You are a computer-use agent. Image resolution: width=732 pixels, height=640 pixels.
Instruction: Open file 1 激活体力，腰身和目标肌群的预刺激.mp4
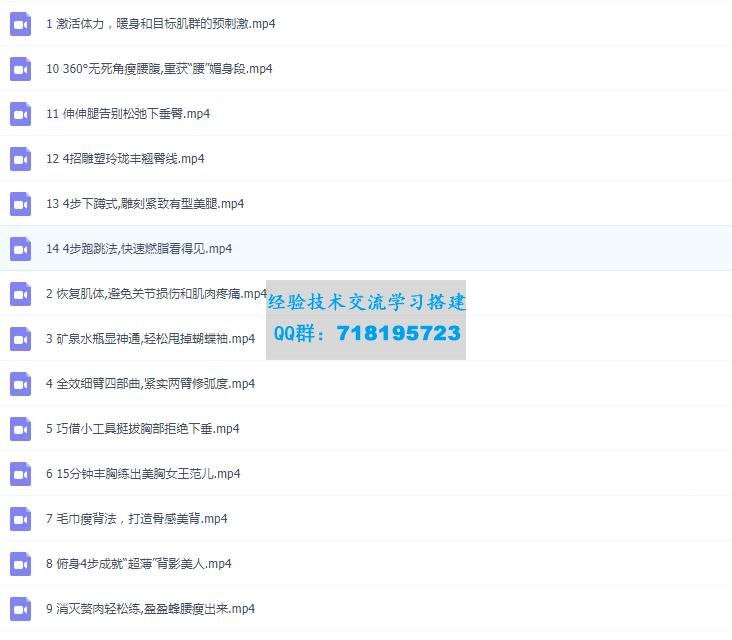[x=161, y=23]
